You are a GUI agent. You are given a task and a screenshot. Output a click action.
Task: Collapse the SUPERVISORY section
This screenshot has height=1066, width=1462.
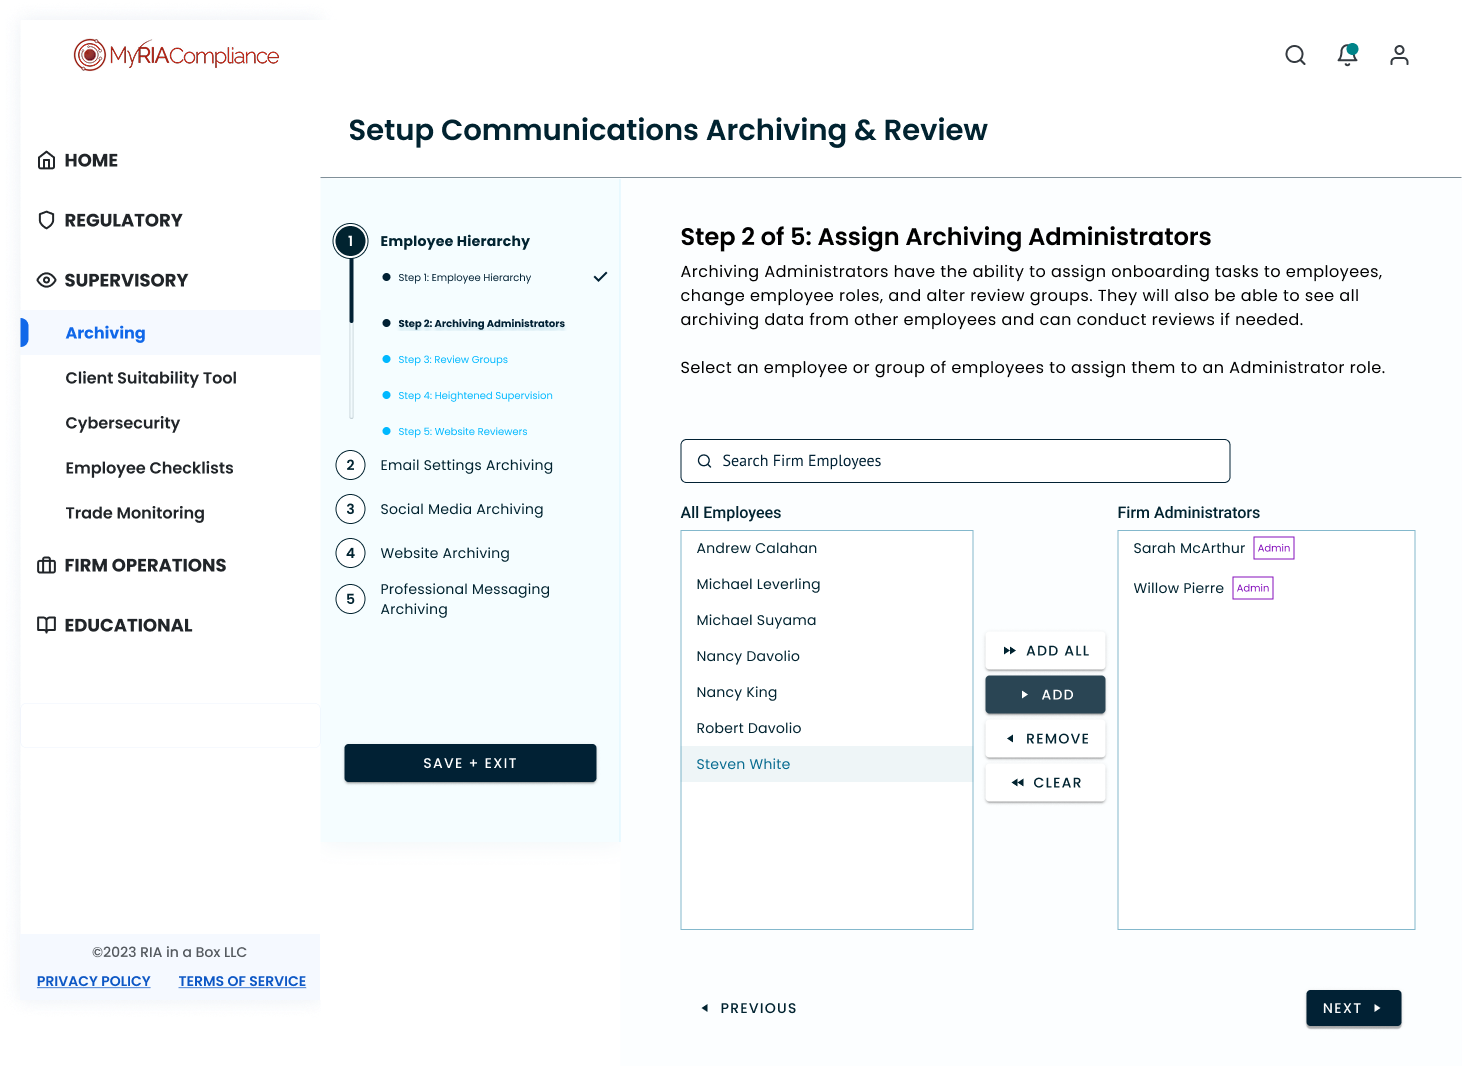tap(126, 280)
